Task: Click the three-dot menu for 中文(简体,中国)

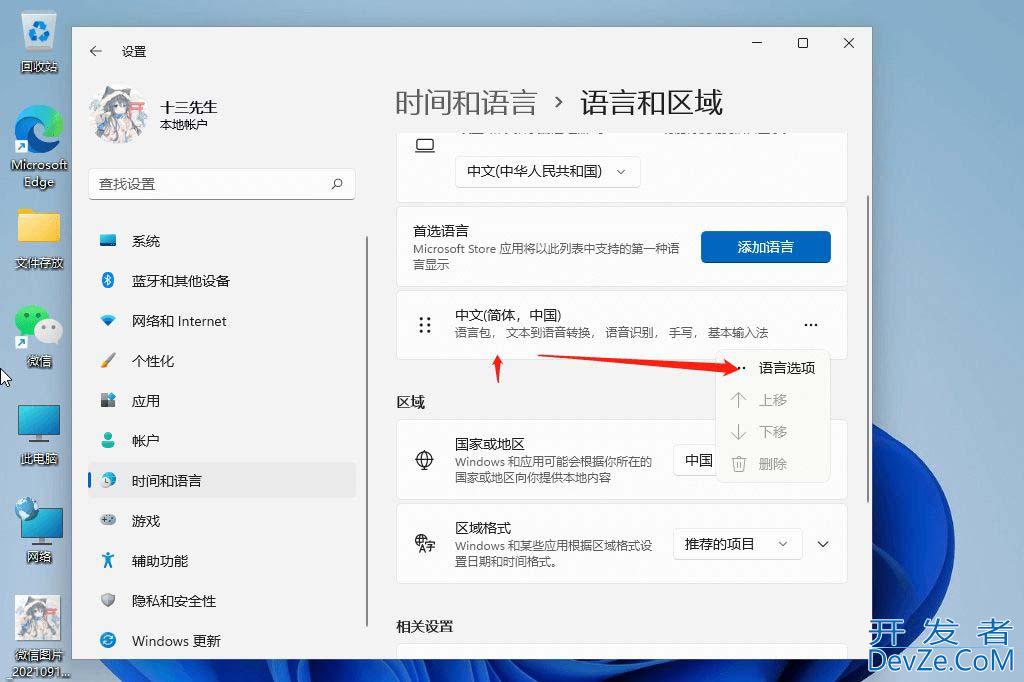Action: click(x=811, y=325)
